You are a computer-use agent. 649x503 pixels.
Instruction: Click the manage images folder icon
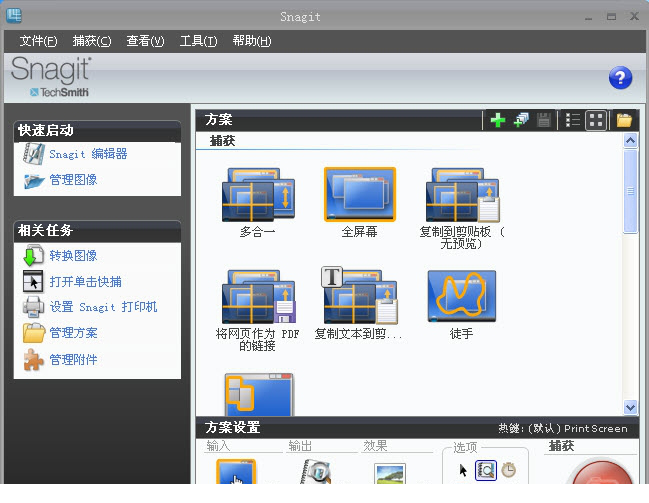(34, 181)
